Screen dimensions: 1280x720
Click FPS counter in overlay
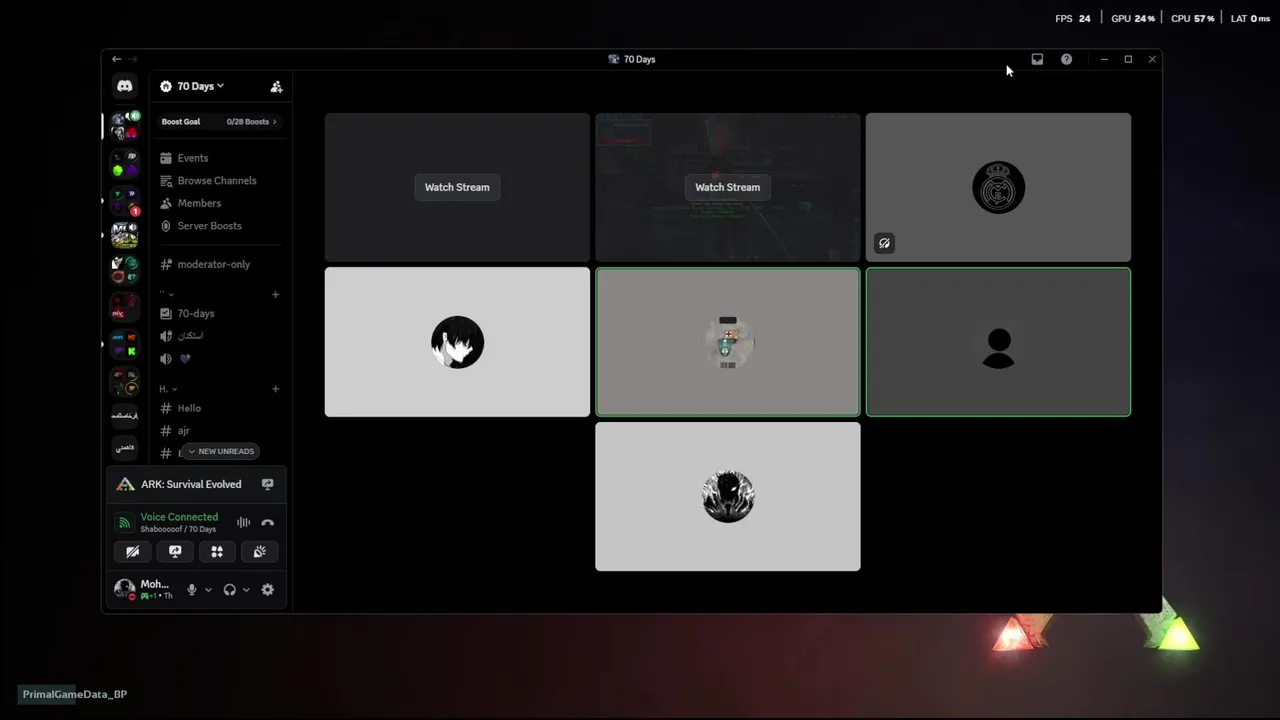point(1073,18)
